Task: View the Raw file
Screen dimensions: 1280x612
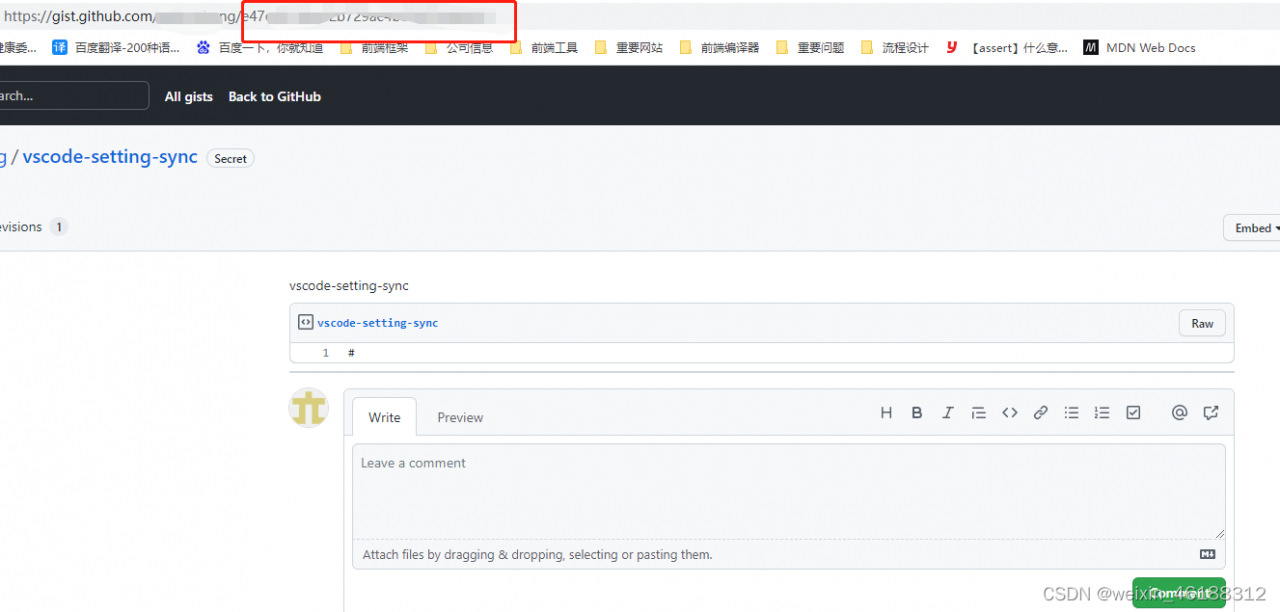Action: click(1202, 323)
